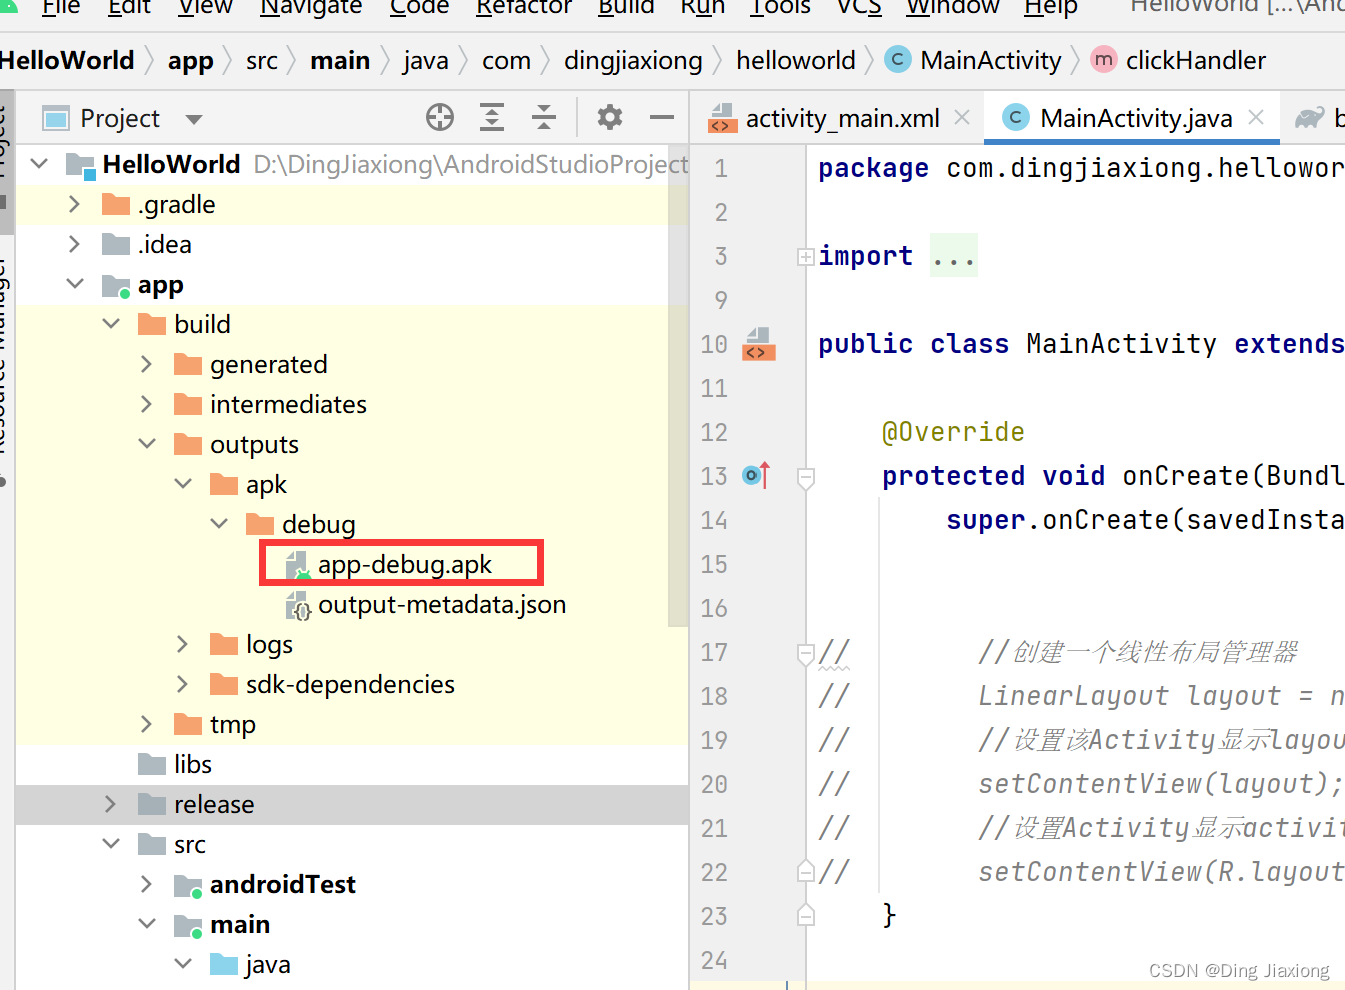Unfold the collapsed imports on line 3
The image size is (1345, 990).
[x=805, y=257]
